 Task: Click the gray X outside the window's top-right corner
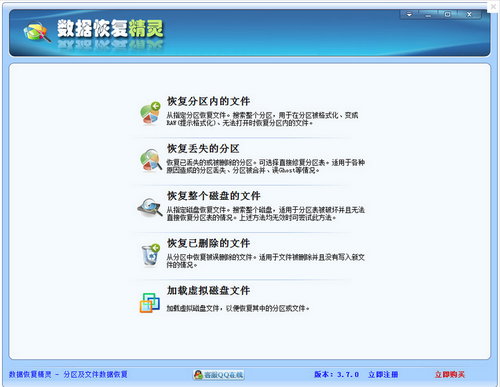point(493,6)
